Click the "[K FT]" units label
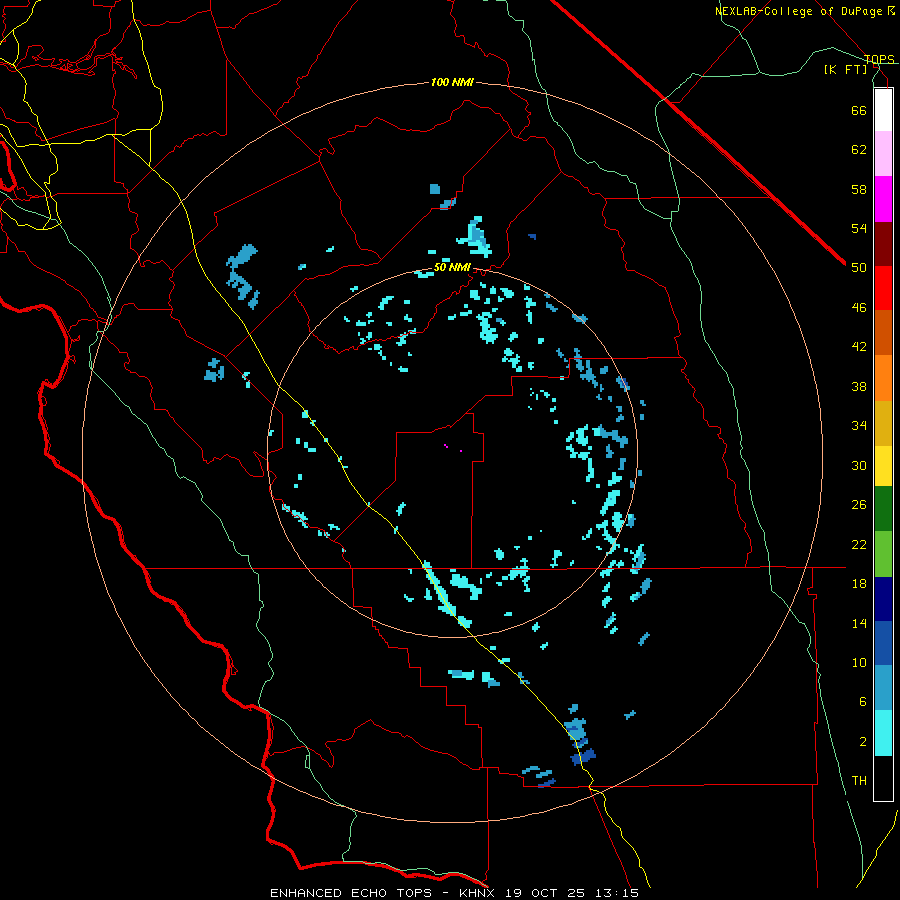 (845, 69)
